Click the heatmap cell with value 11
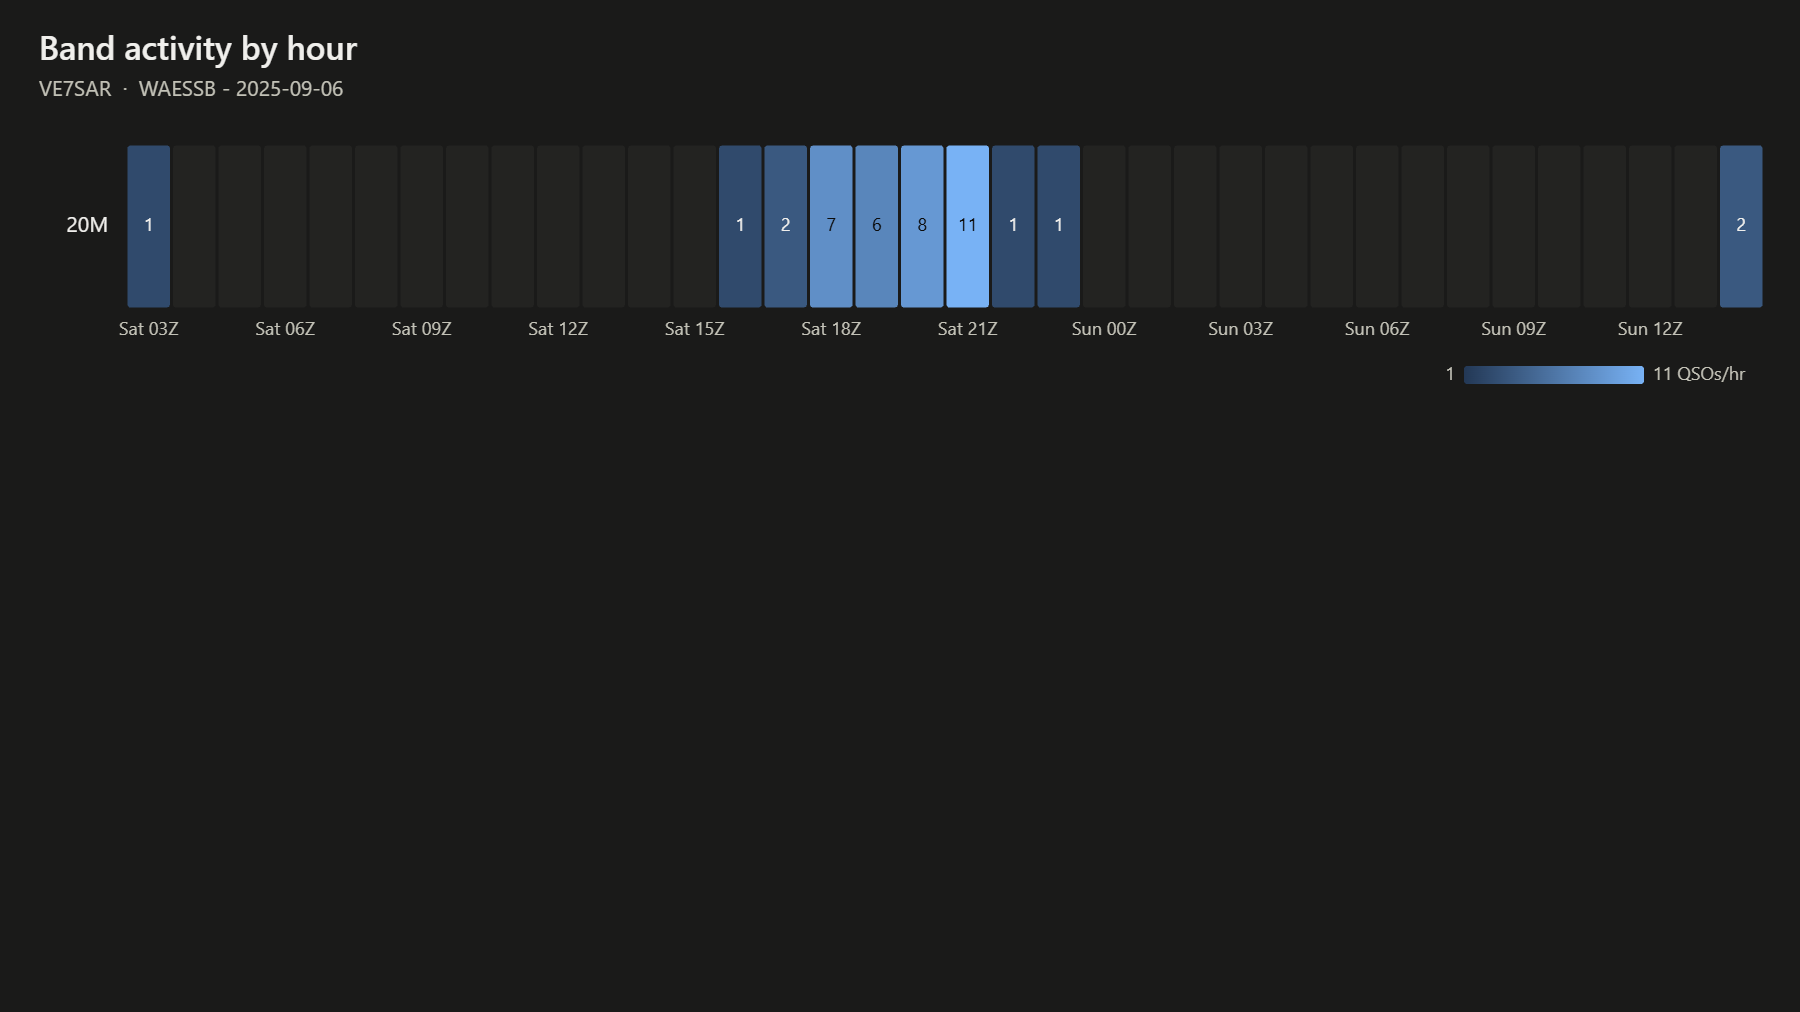1800x1012 pixels. 967,226
